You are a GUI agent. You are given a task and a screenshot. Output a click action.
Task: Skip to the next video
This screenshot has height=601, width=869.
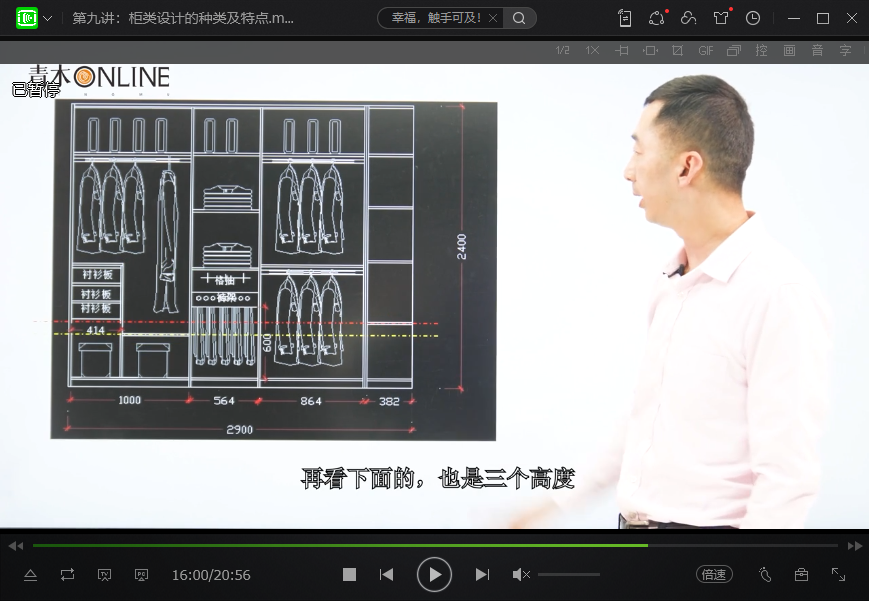482,574
